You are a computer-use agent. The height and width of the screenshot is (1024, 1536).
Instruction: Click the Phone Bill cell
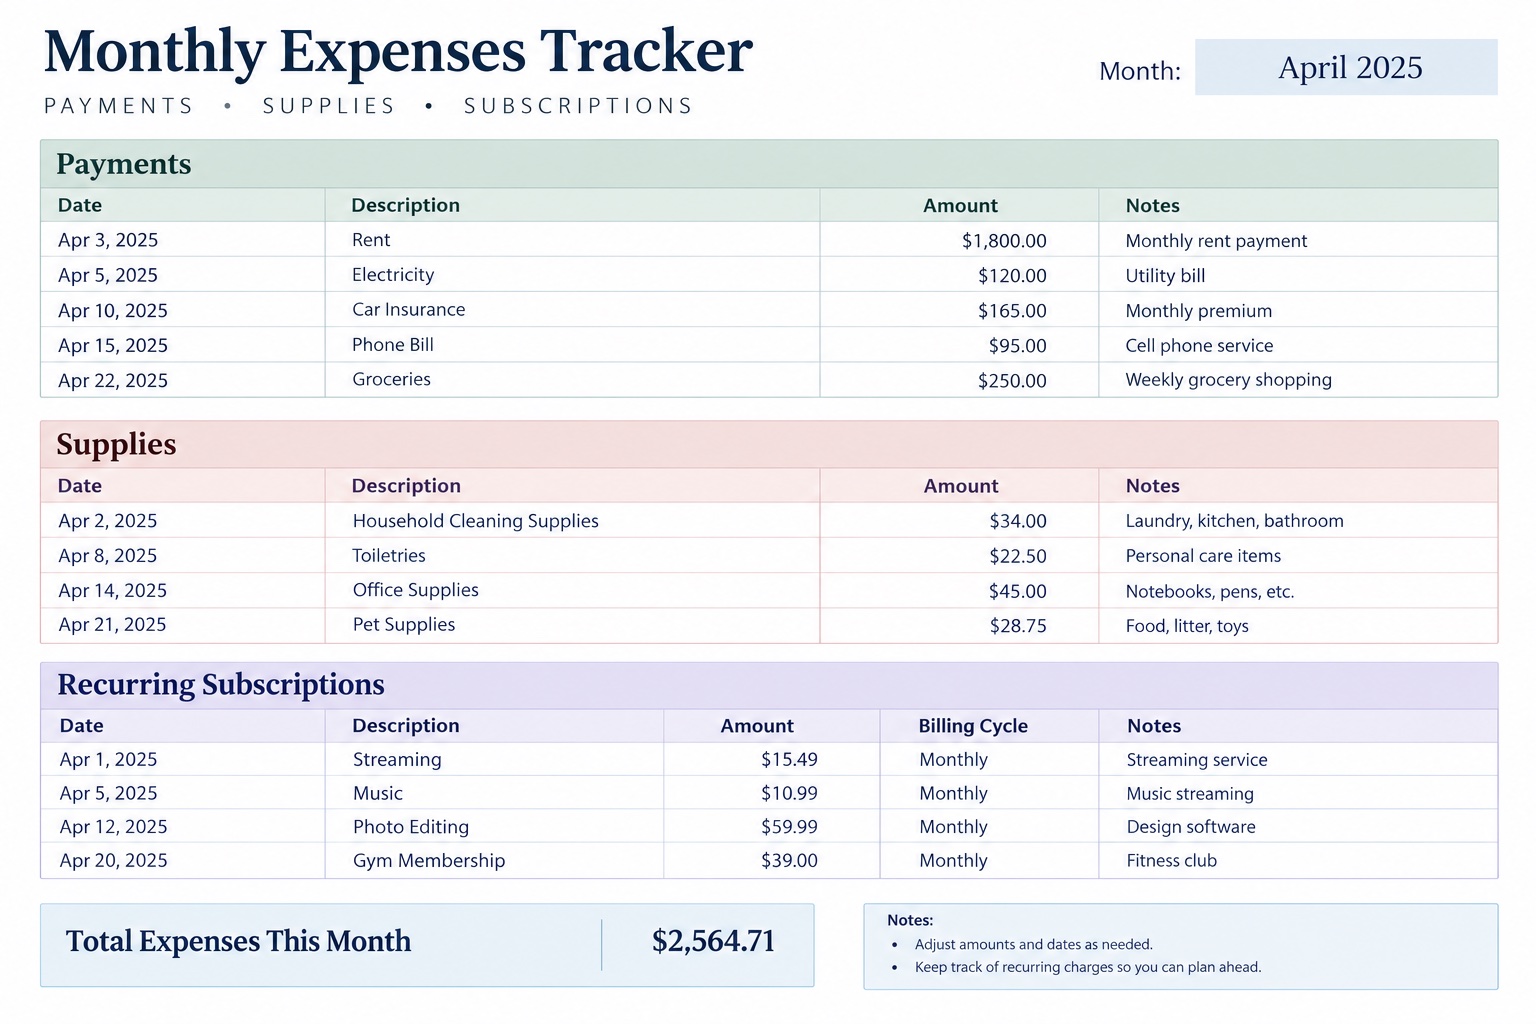572,345
